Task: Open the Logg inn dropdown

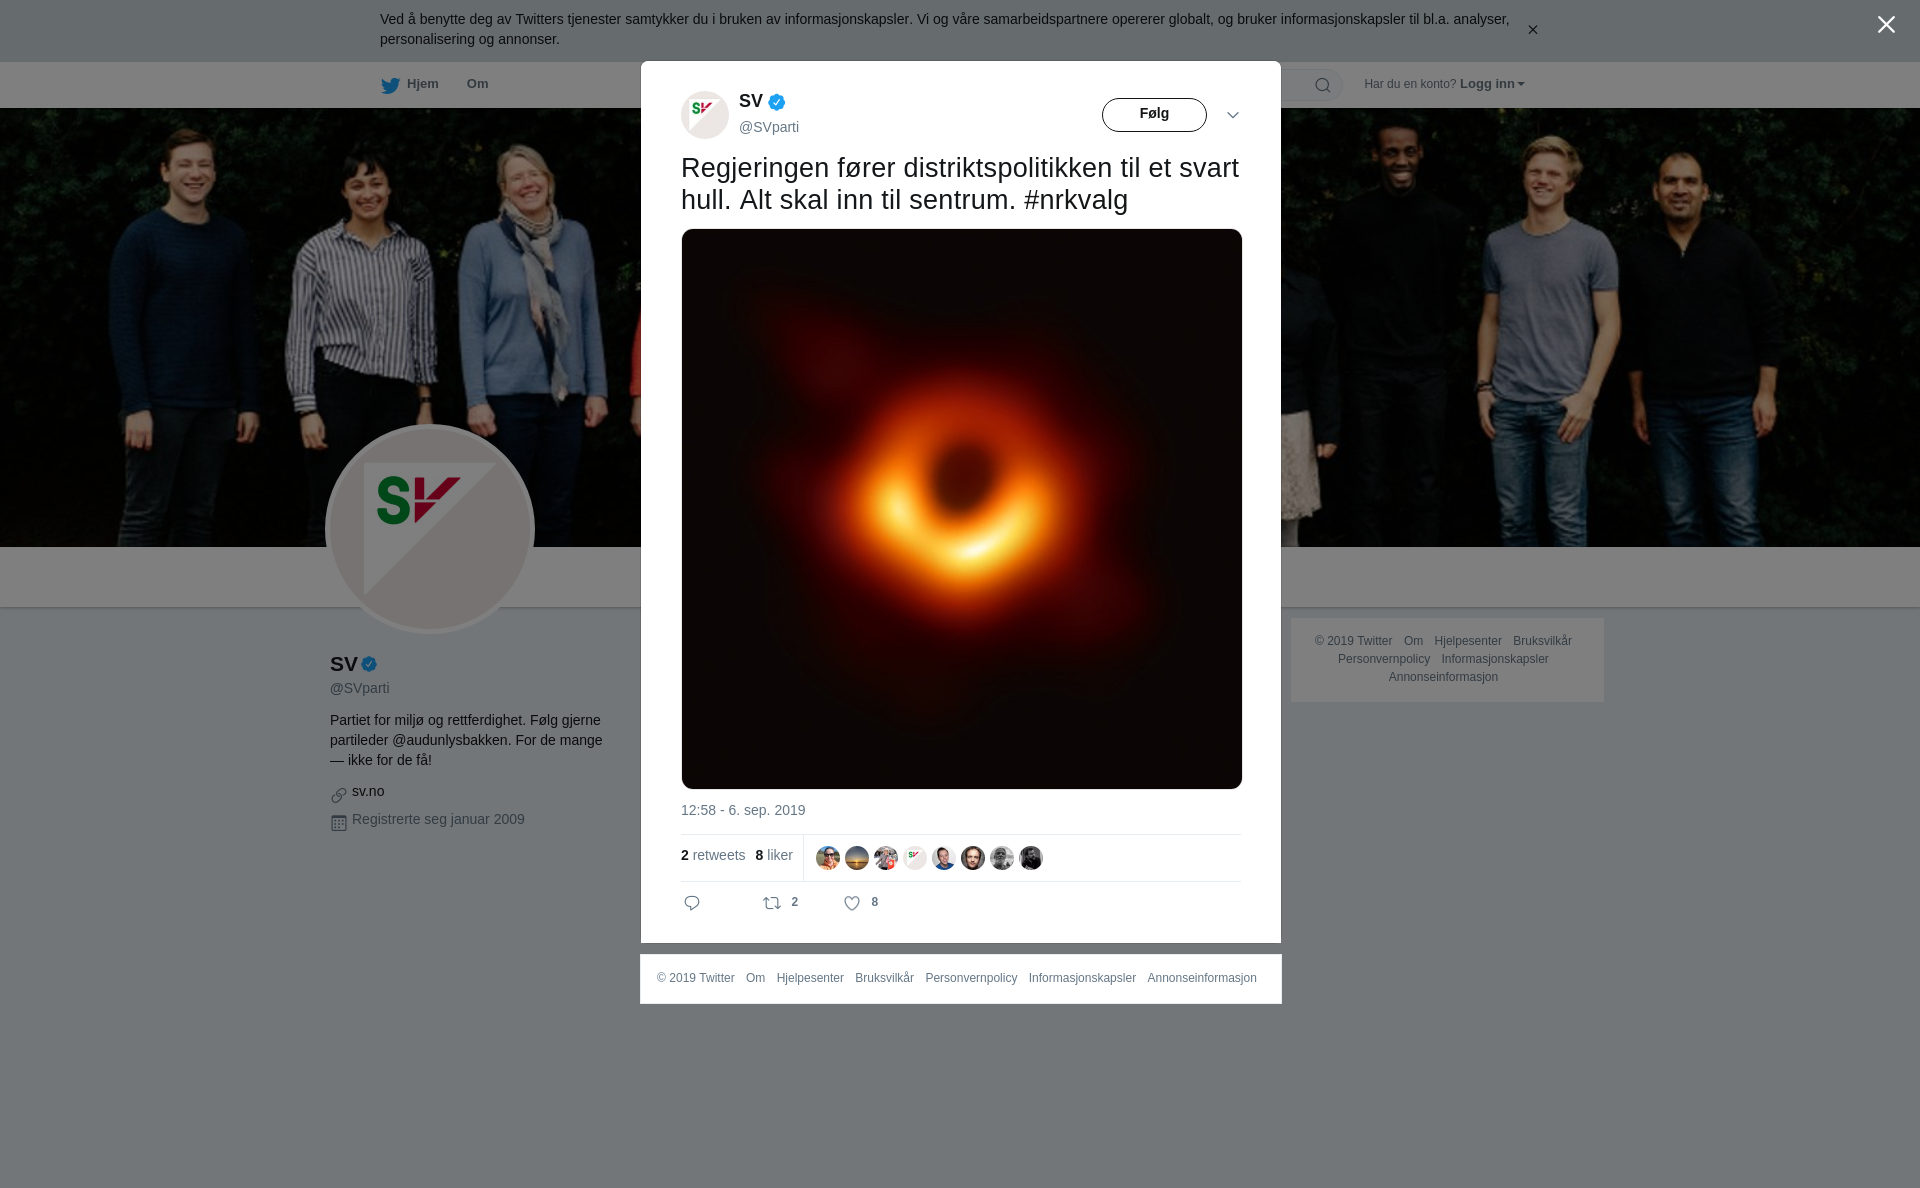Action: click(1492, 84)
